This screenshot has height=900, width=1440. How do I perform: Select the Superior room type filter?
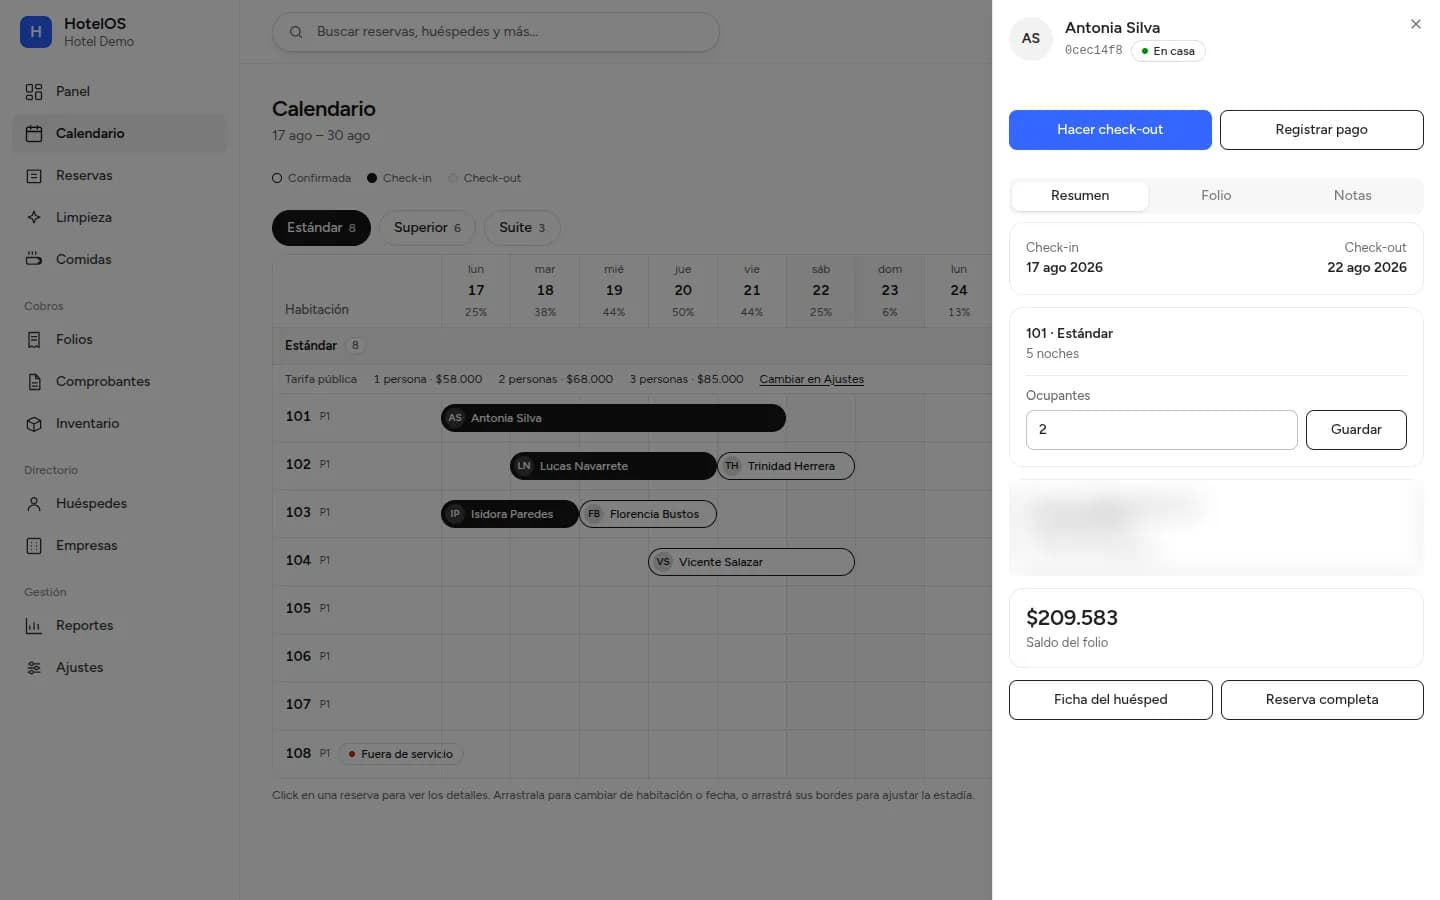point(427,228)
